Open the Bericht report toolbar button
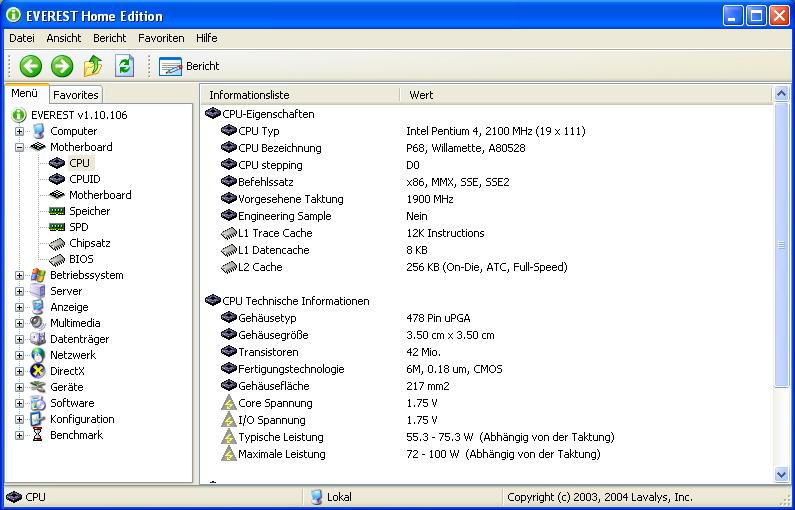Viewport: 795px width, 510px height. pos(189,66)
